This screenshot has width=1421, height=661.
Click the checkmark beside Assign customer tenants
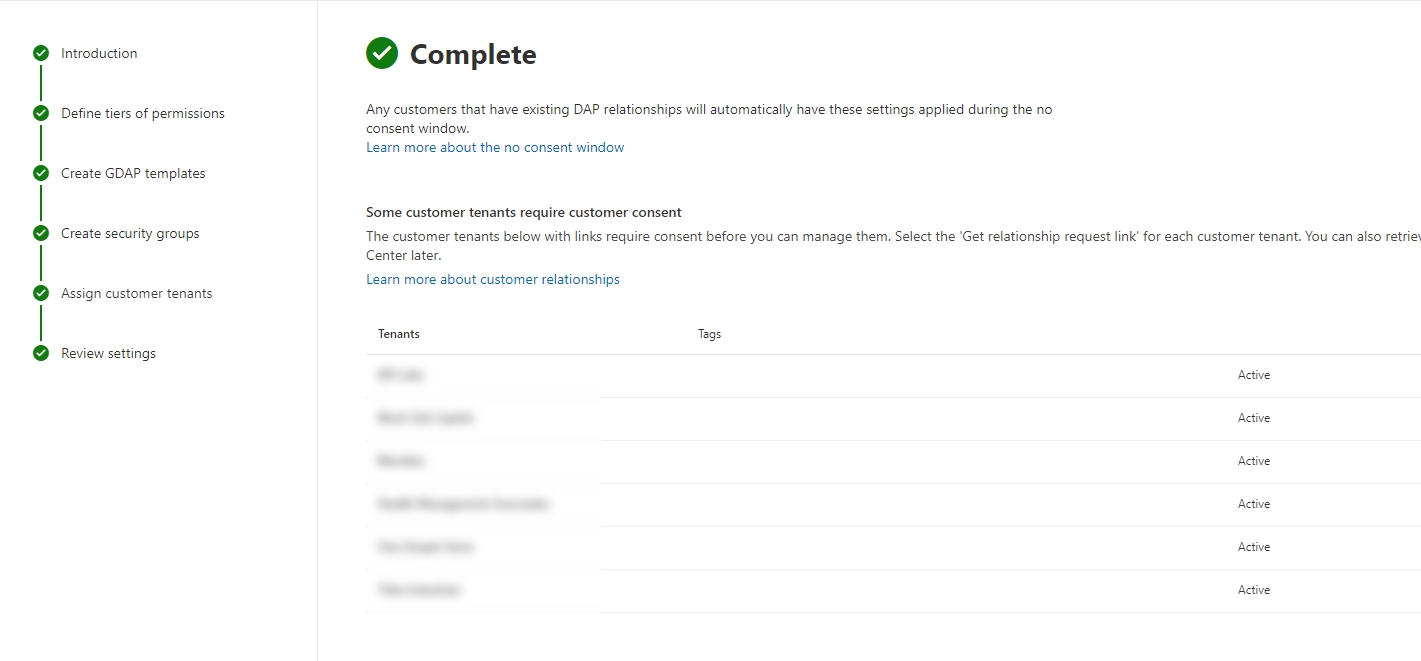coord(41,293)
